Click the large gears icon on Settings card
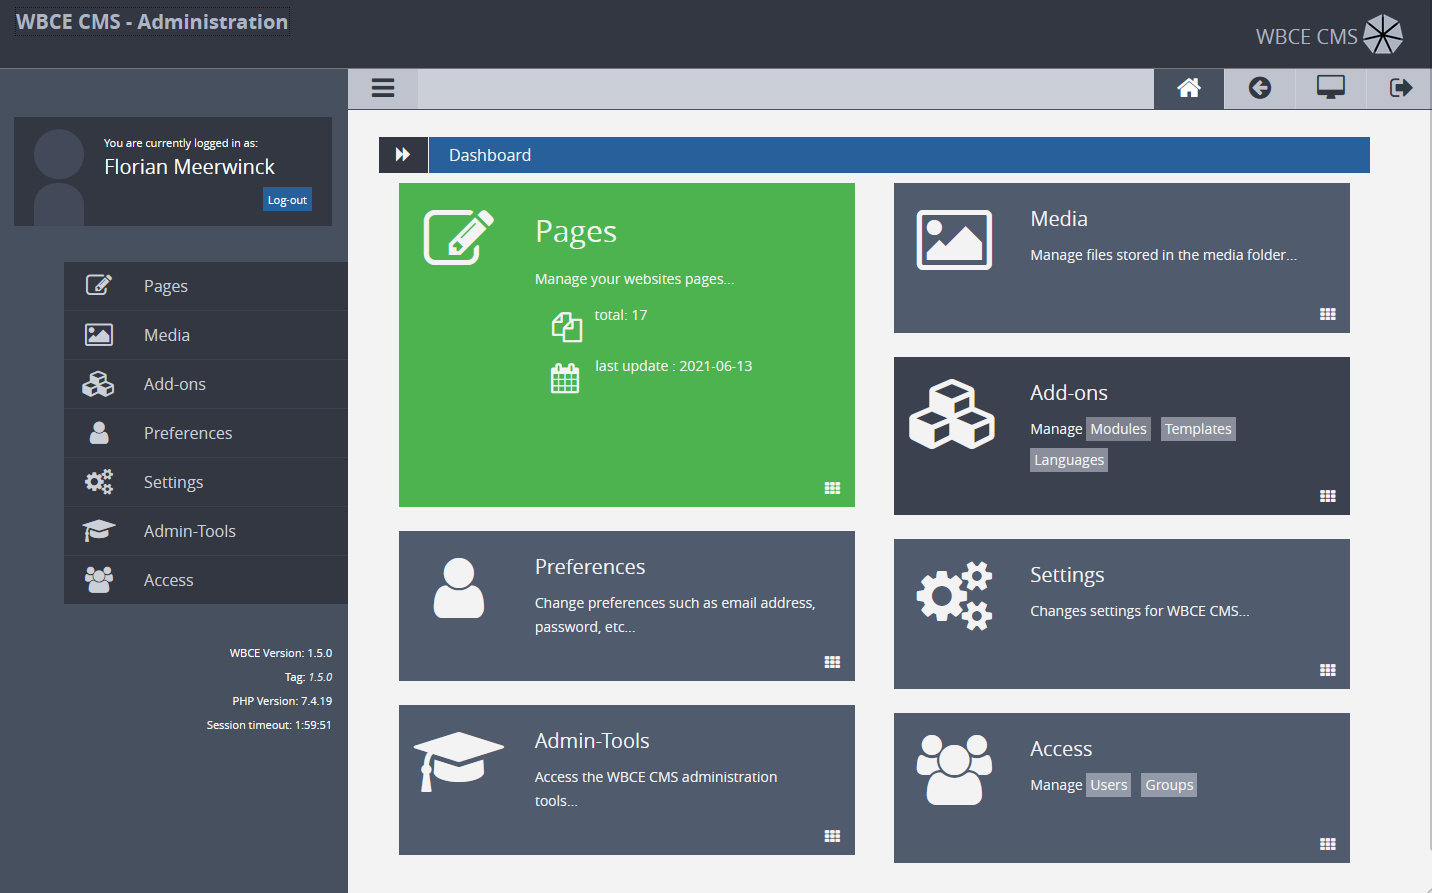Screen dimensions: 1432x893 tap(955, 596)
